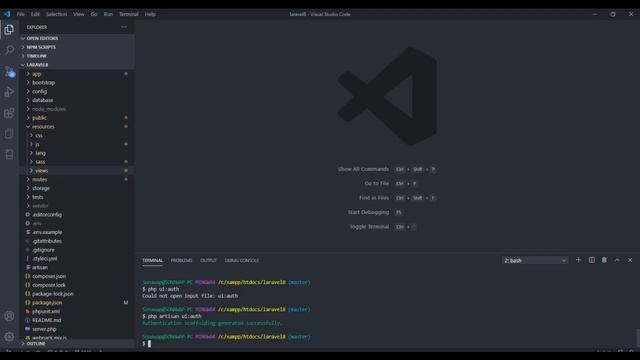
Task: Click the VS Code logo in title bar
Action: (x=7, y=14)
